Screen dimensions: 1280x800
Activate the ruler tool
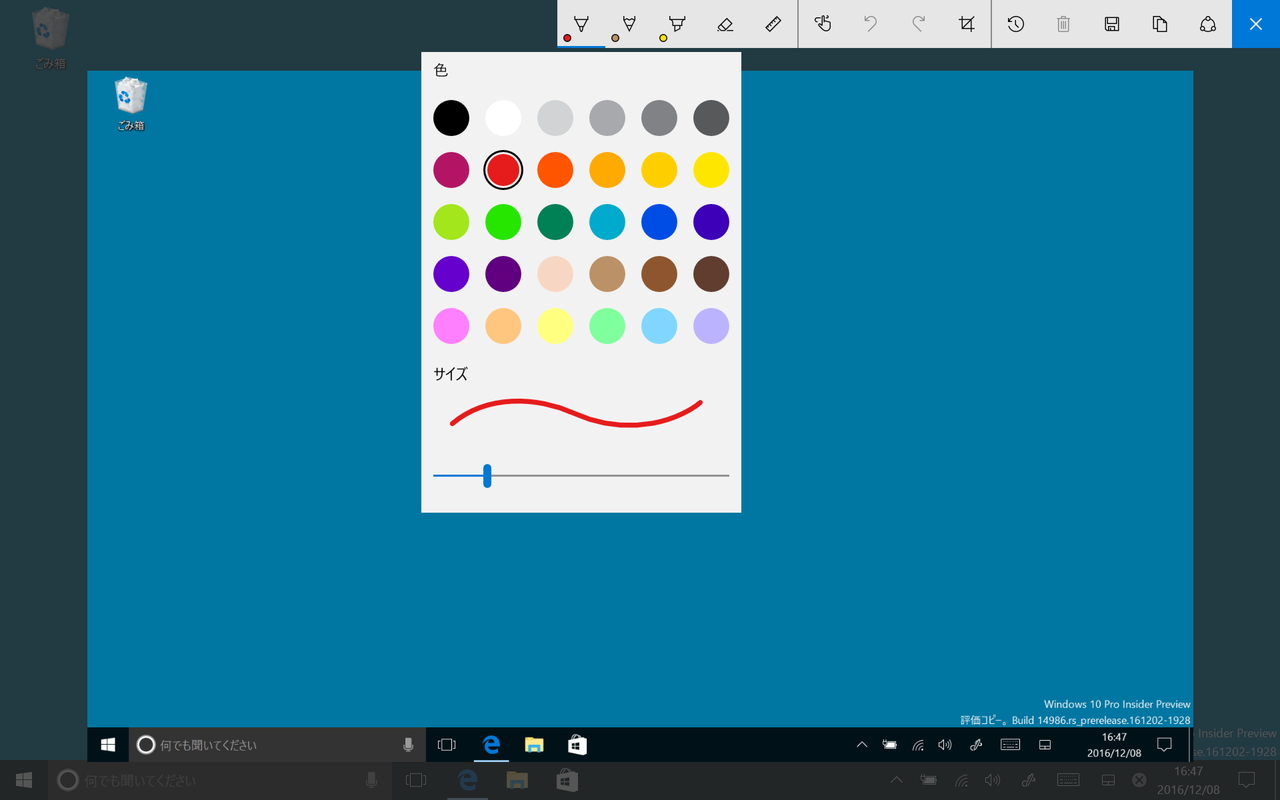pyautogui.click(x=773, y=24)
